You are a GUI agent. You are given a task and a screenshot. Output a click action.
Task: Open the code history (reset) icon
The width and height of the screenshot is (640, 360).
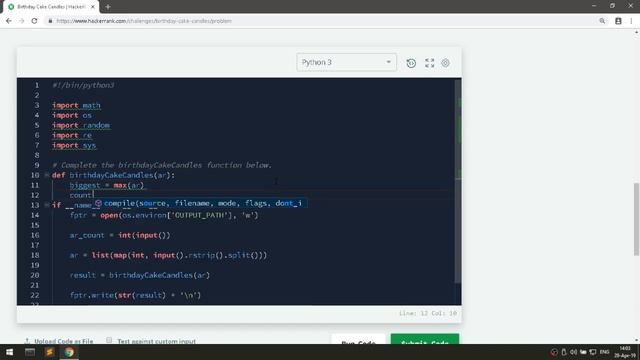coord(411,63)
